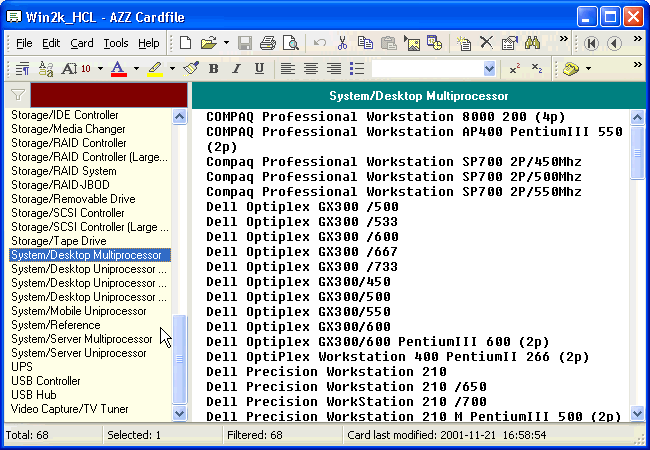Viewport: 650px width, 450px height.
Task: Click the Paste clipboard icon
Action: click(388, 43)
